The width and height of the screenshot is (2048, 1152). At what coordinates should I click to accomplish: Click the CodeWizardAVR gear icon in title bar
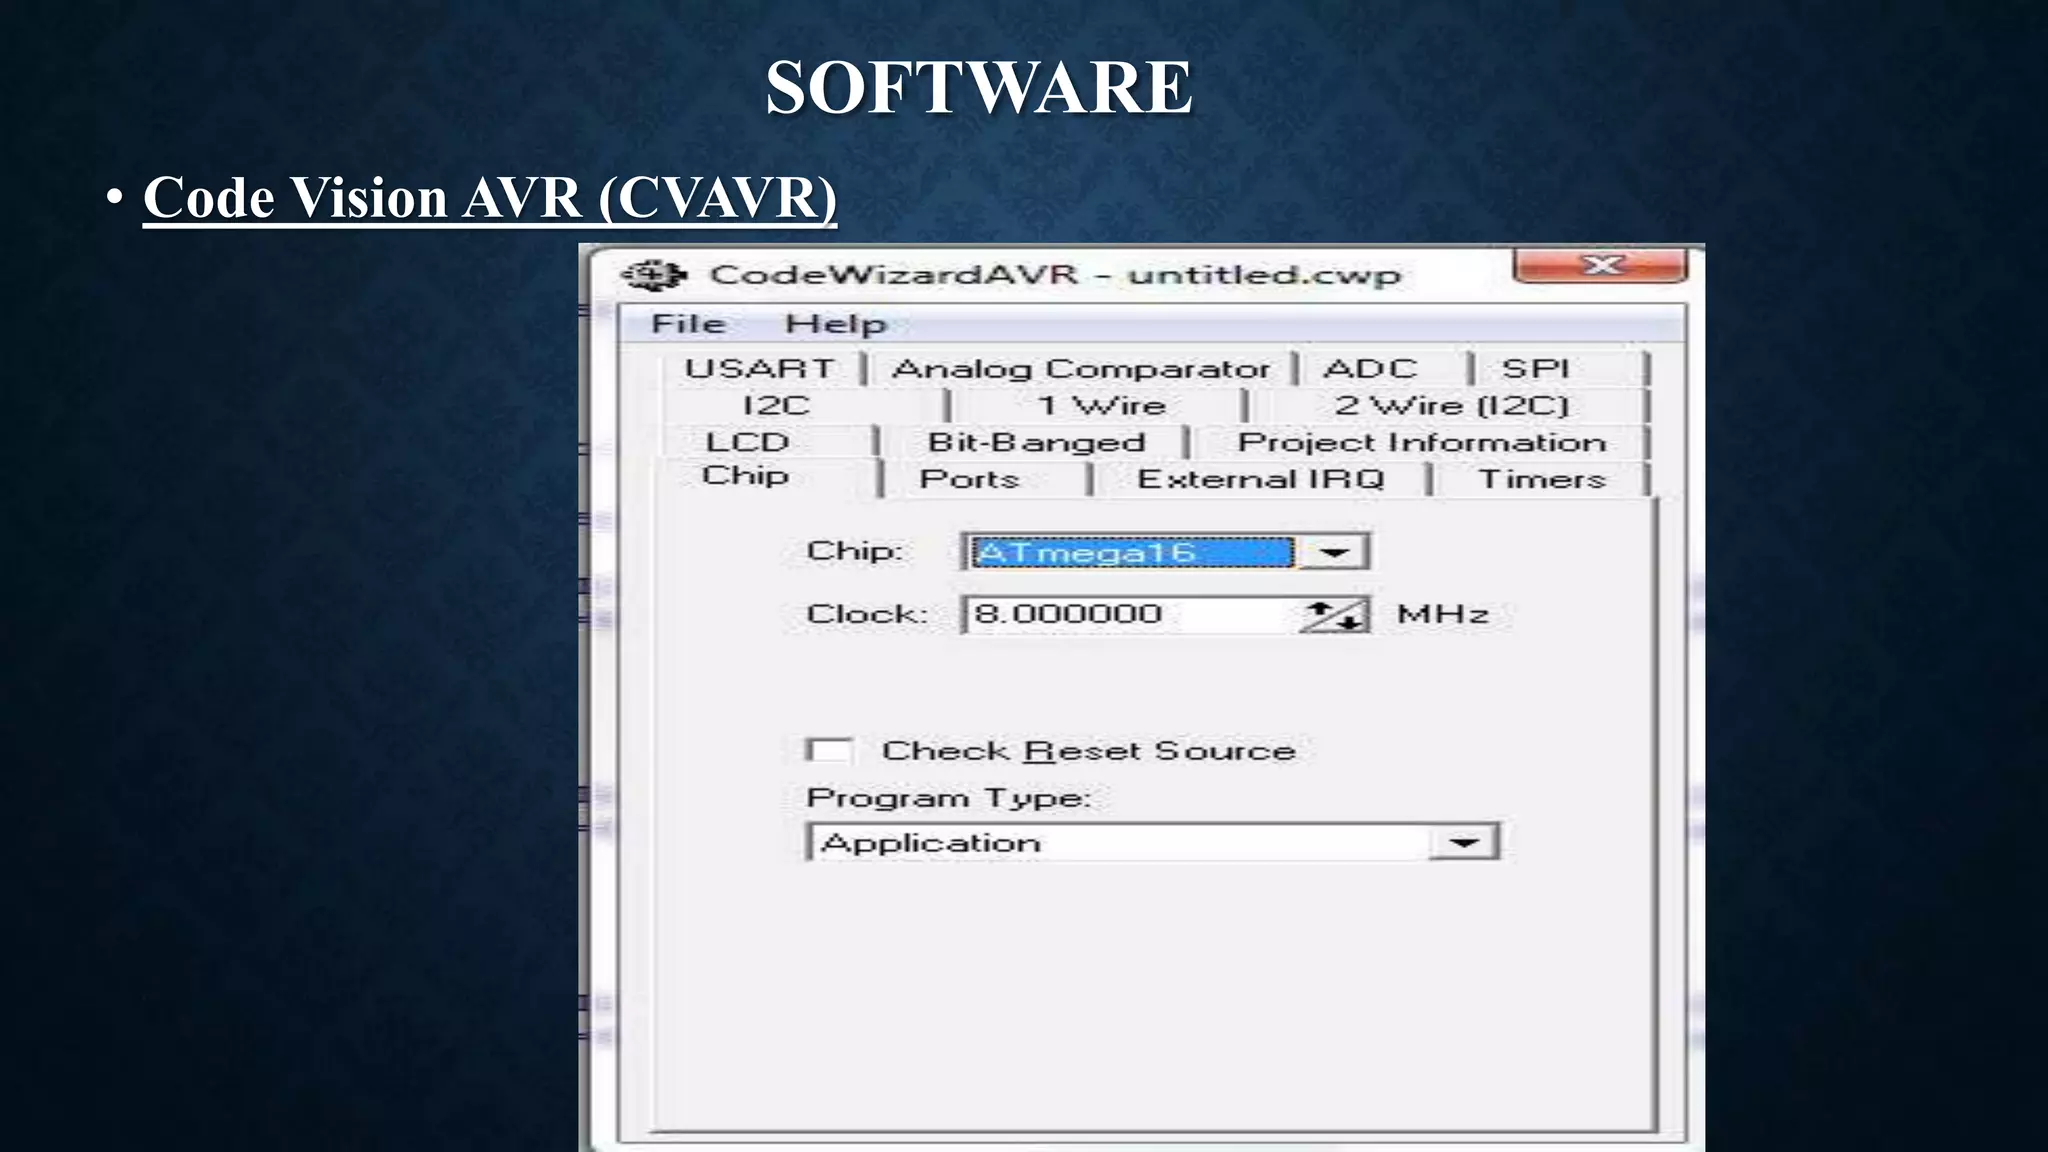[653, 274]
